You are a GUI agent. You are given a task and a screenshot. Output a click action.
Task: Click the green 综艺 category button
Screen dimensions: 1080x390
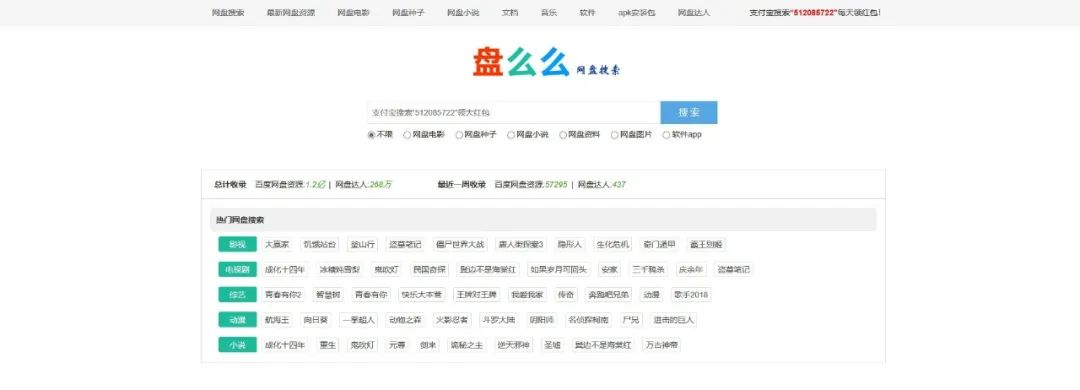coord(237,295)
